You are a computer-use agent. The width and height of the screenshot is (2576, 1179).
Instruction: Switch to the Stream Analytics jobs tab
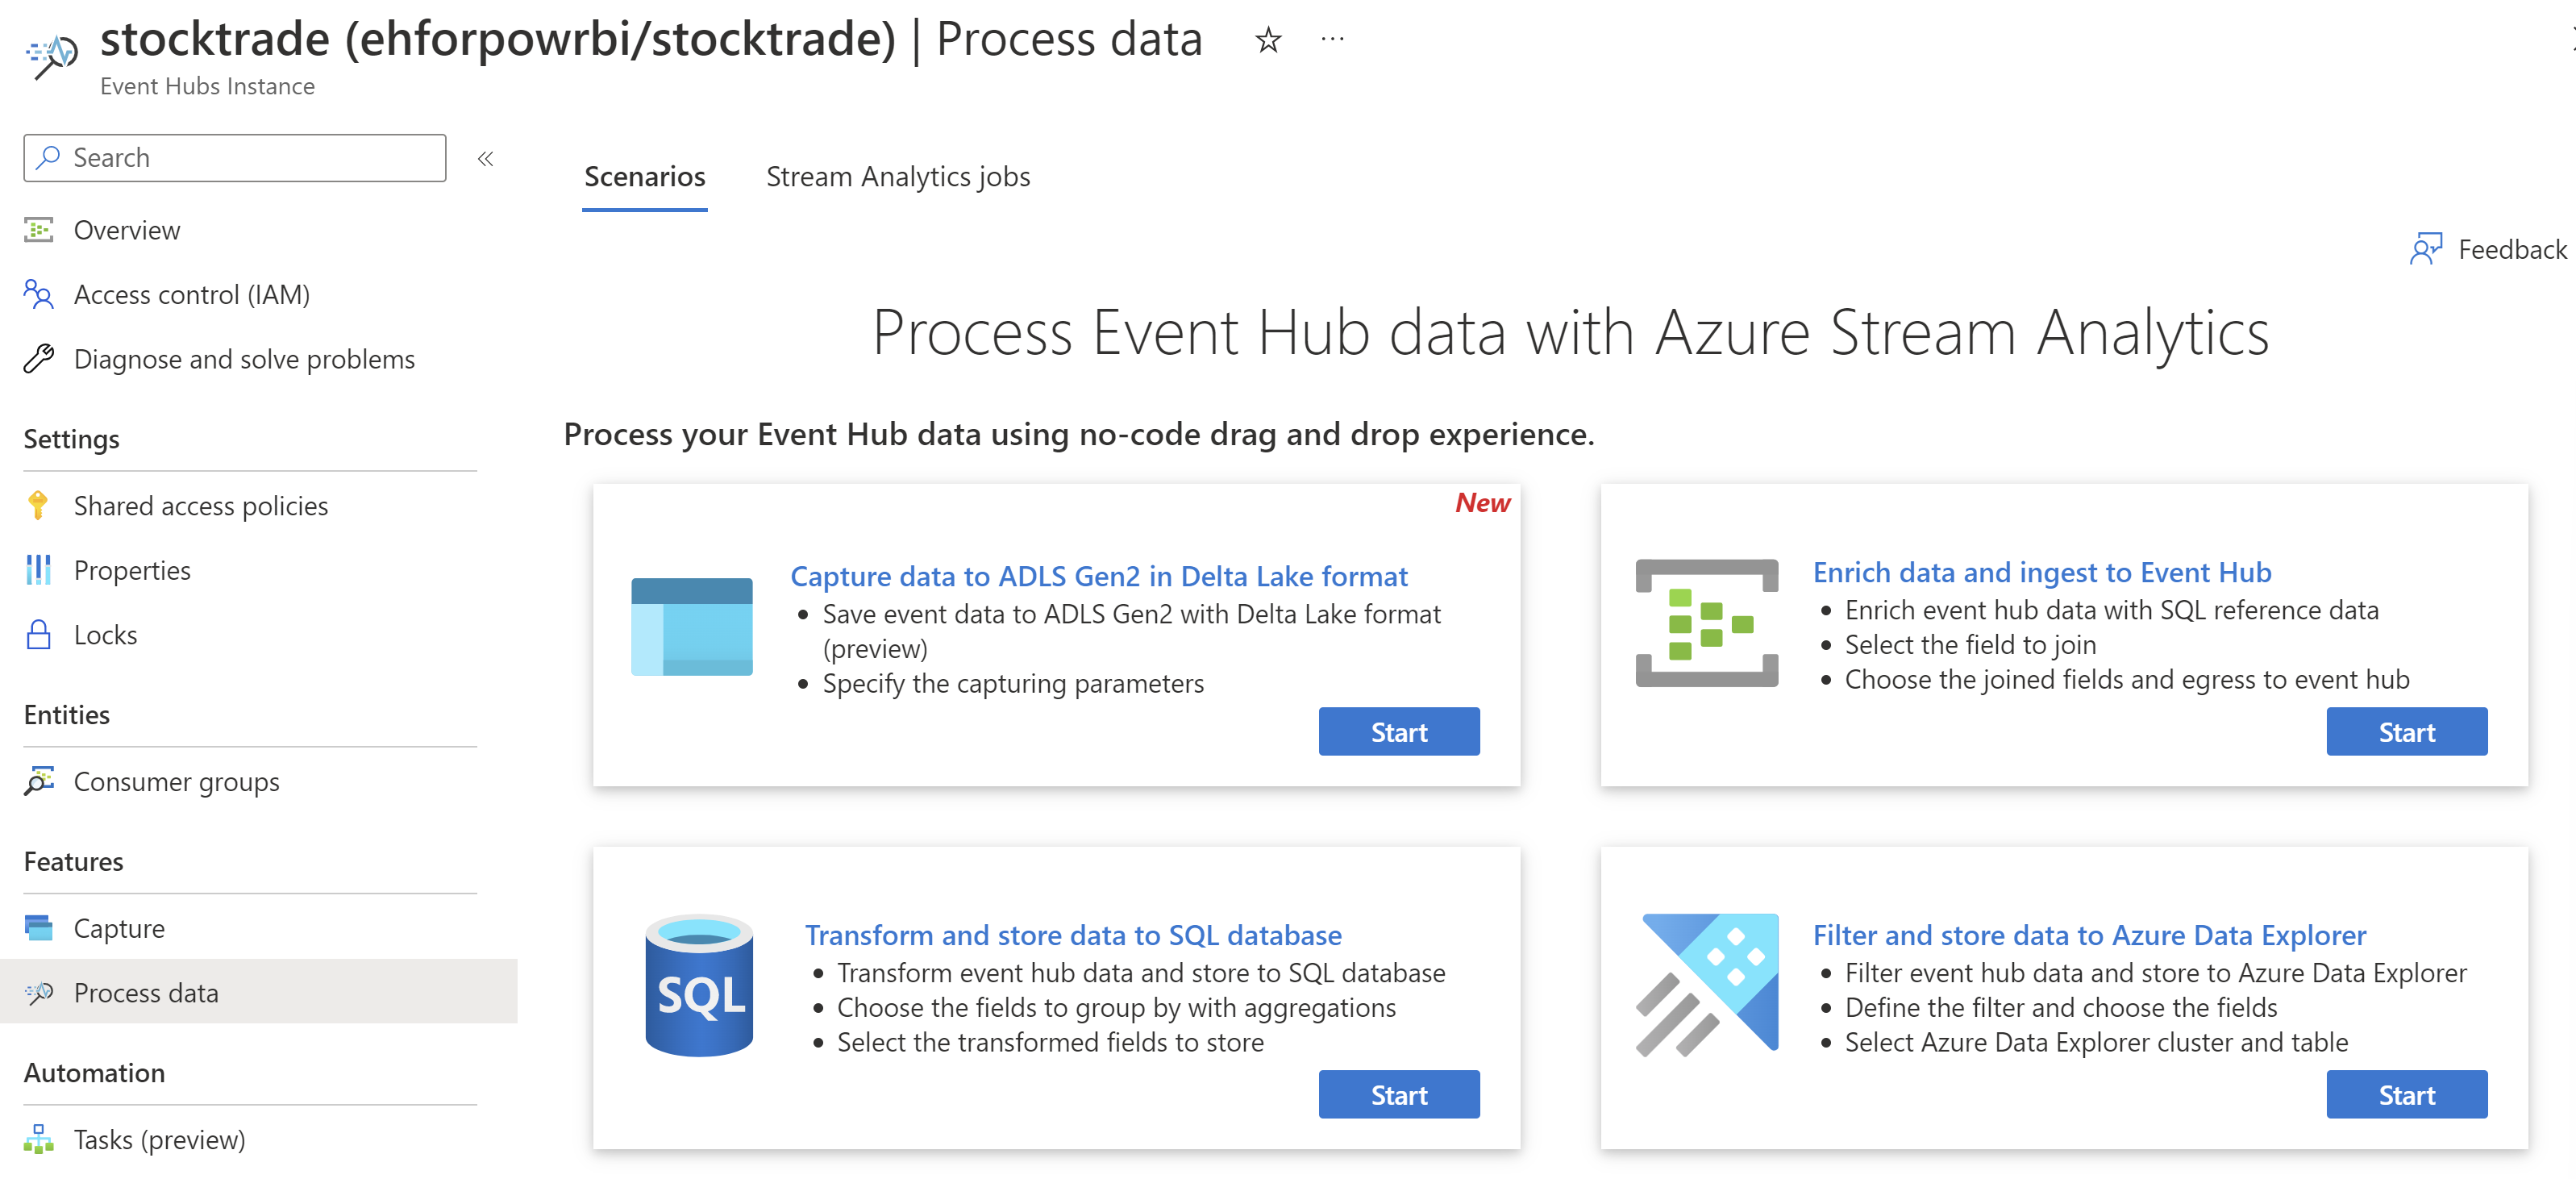click(x=897, y=176)
